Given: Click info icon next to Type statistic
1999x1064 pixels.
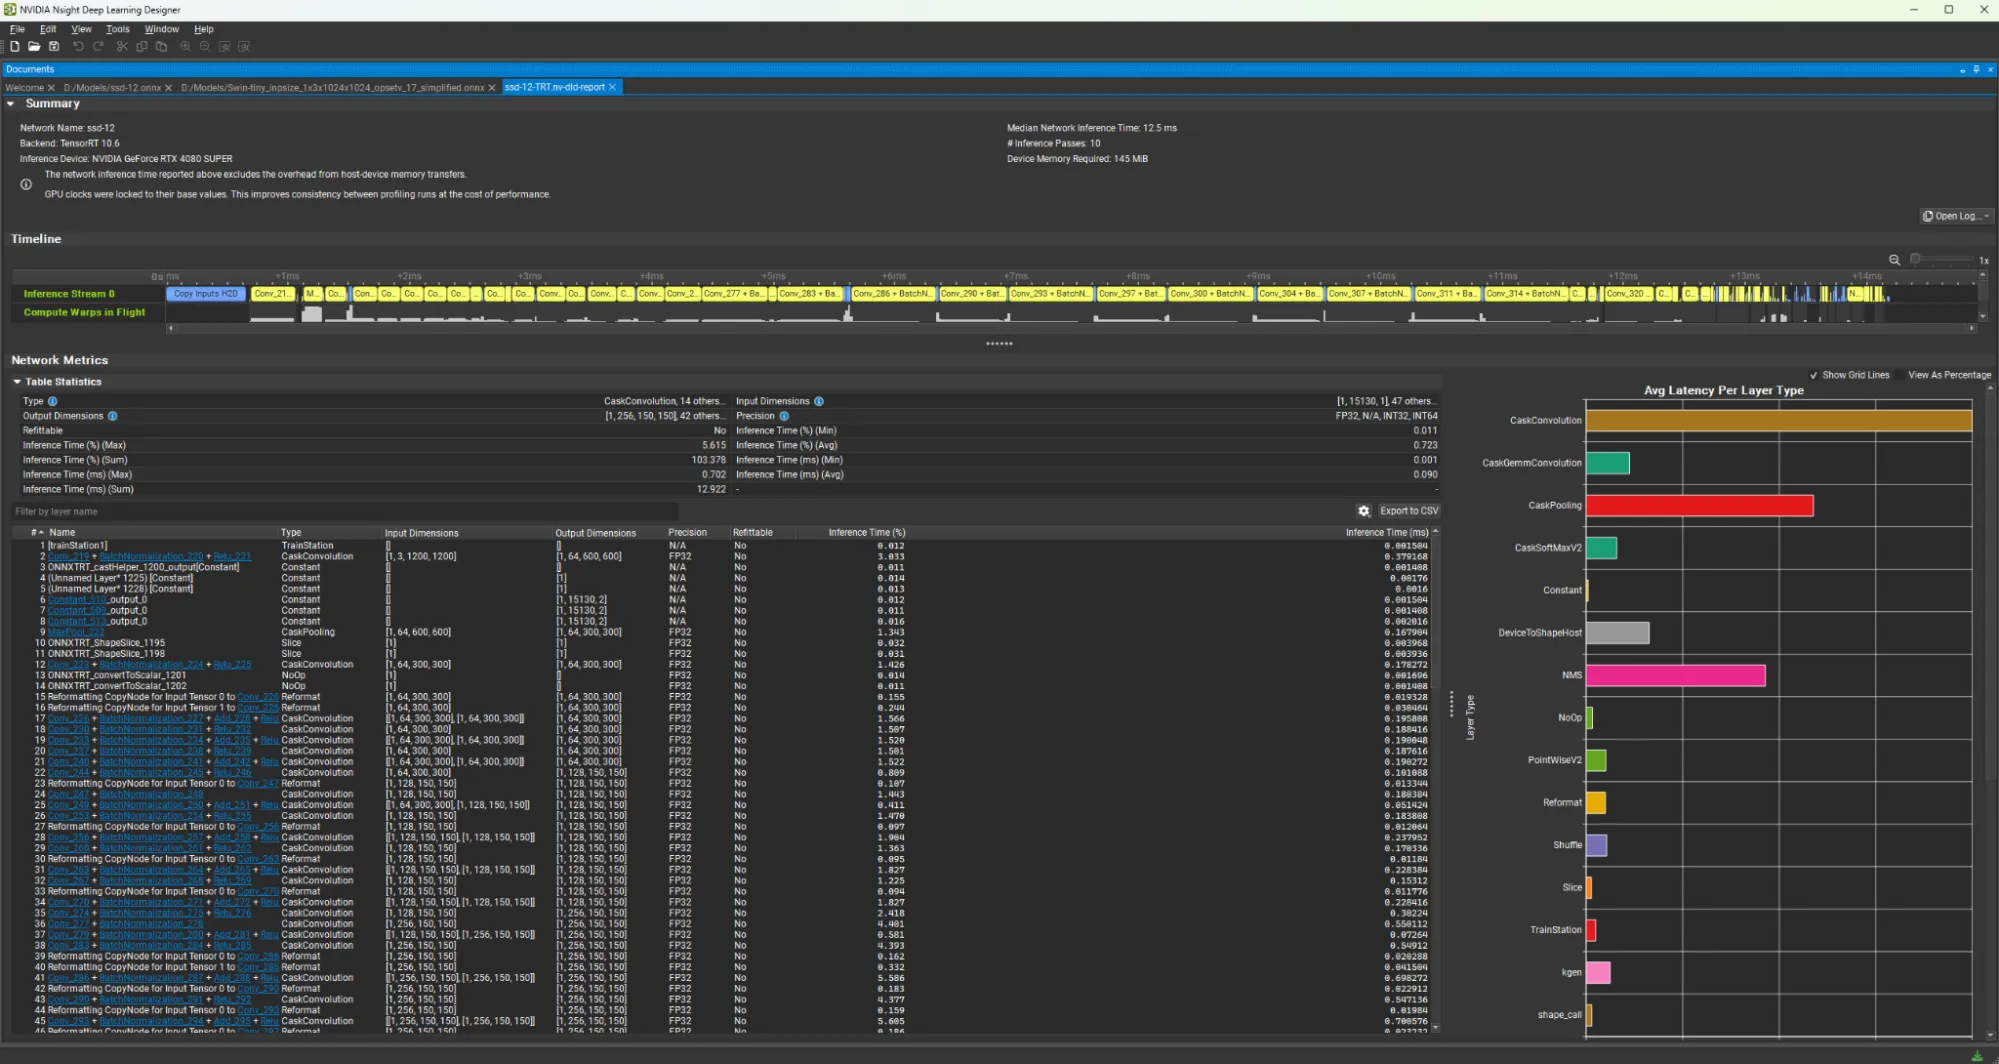Looking at the screenshot, I should click(x=53, y=401).
